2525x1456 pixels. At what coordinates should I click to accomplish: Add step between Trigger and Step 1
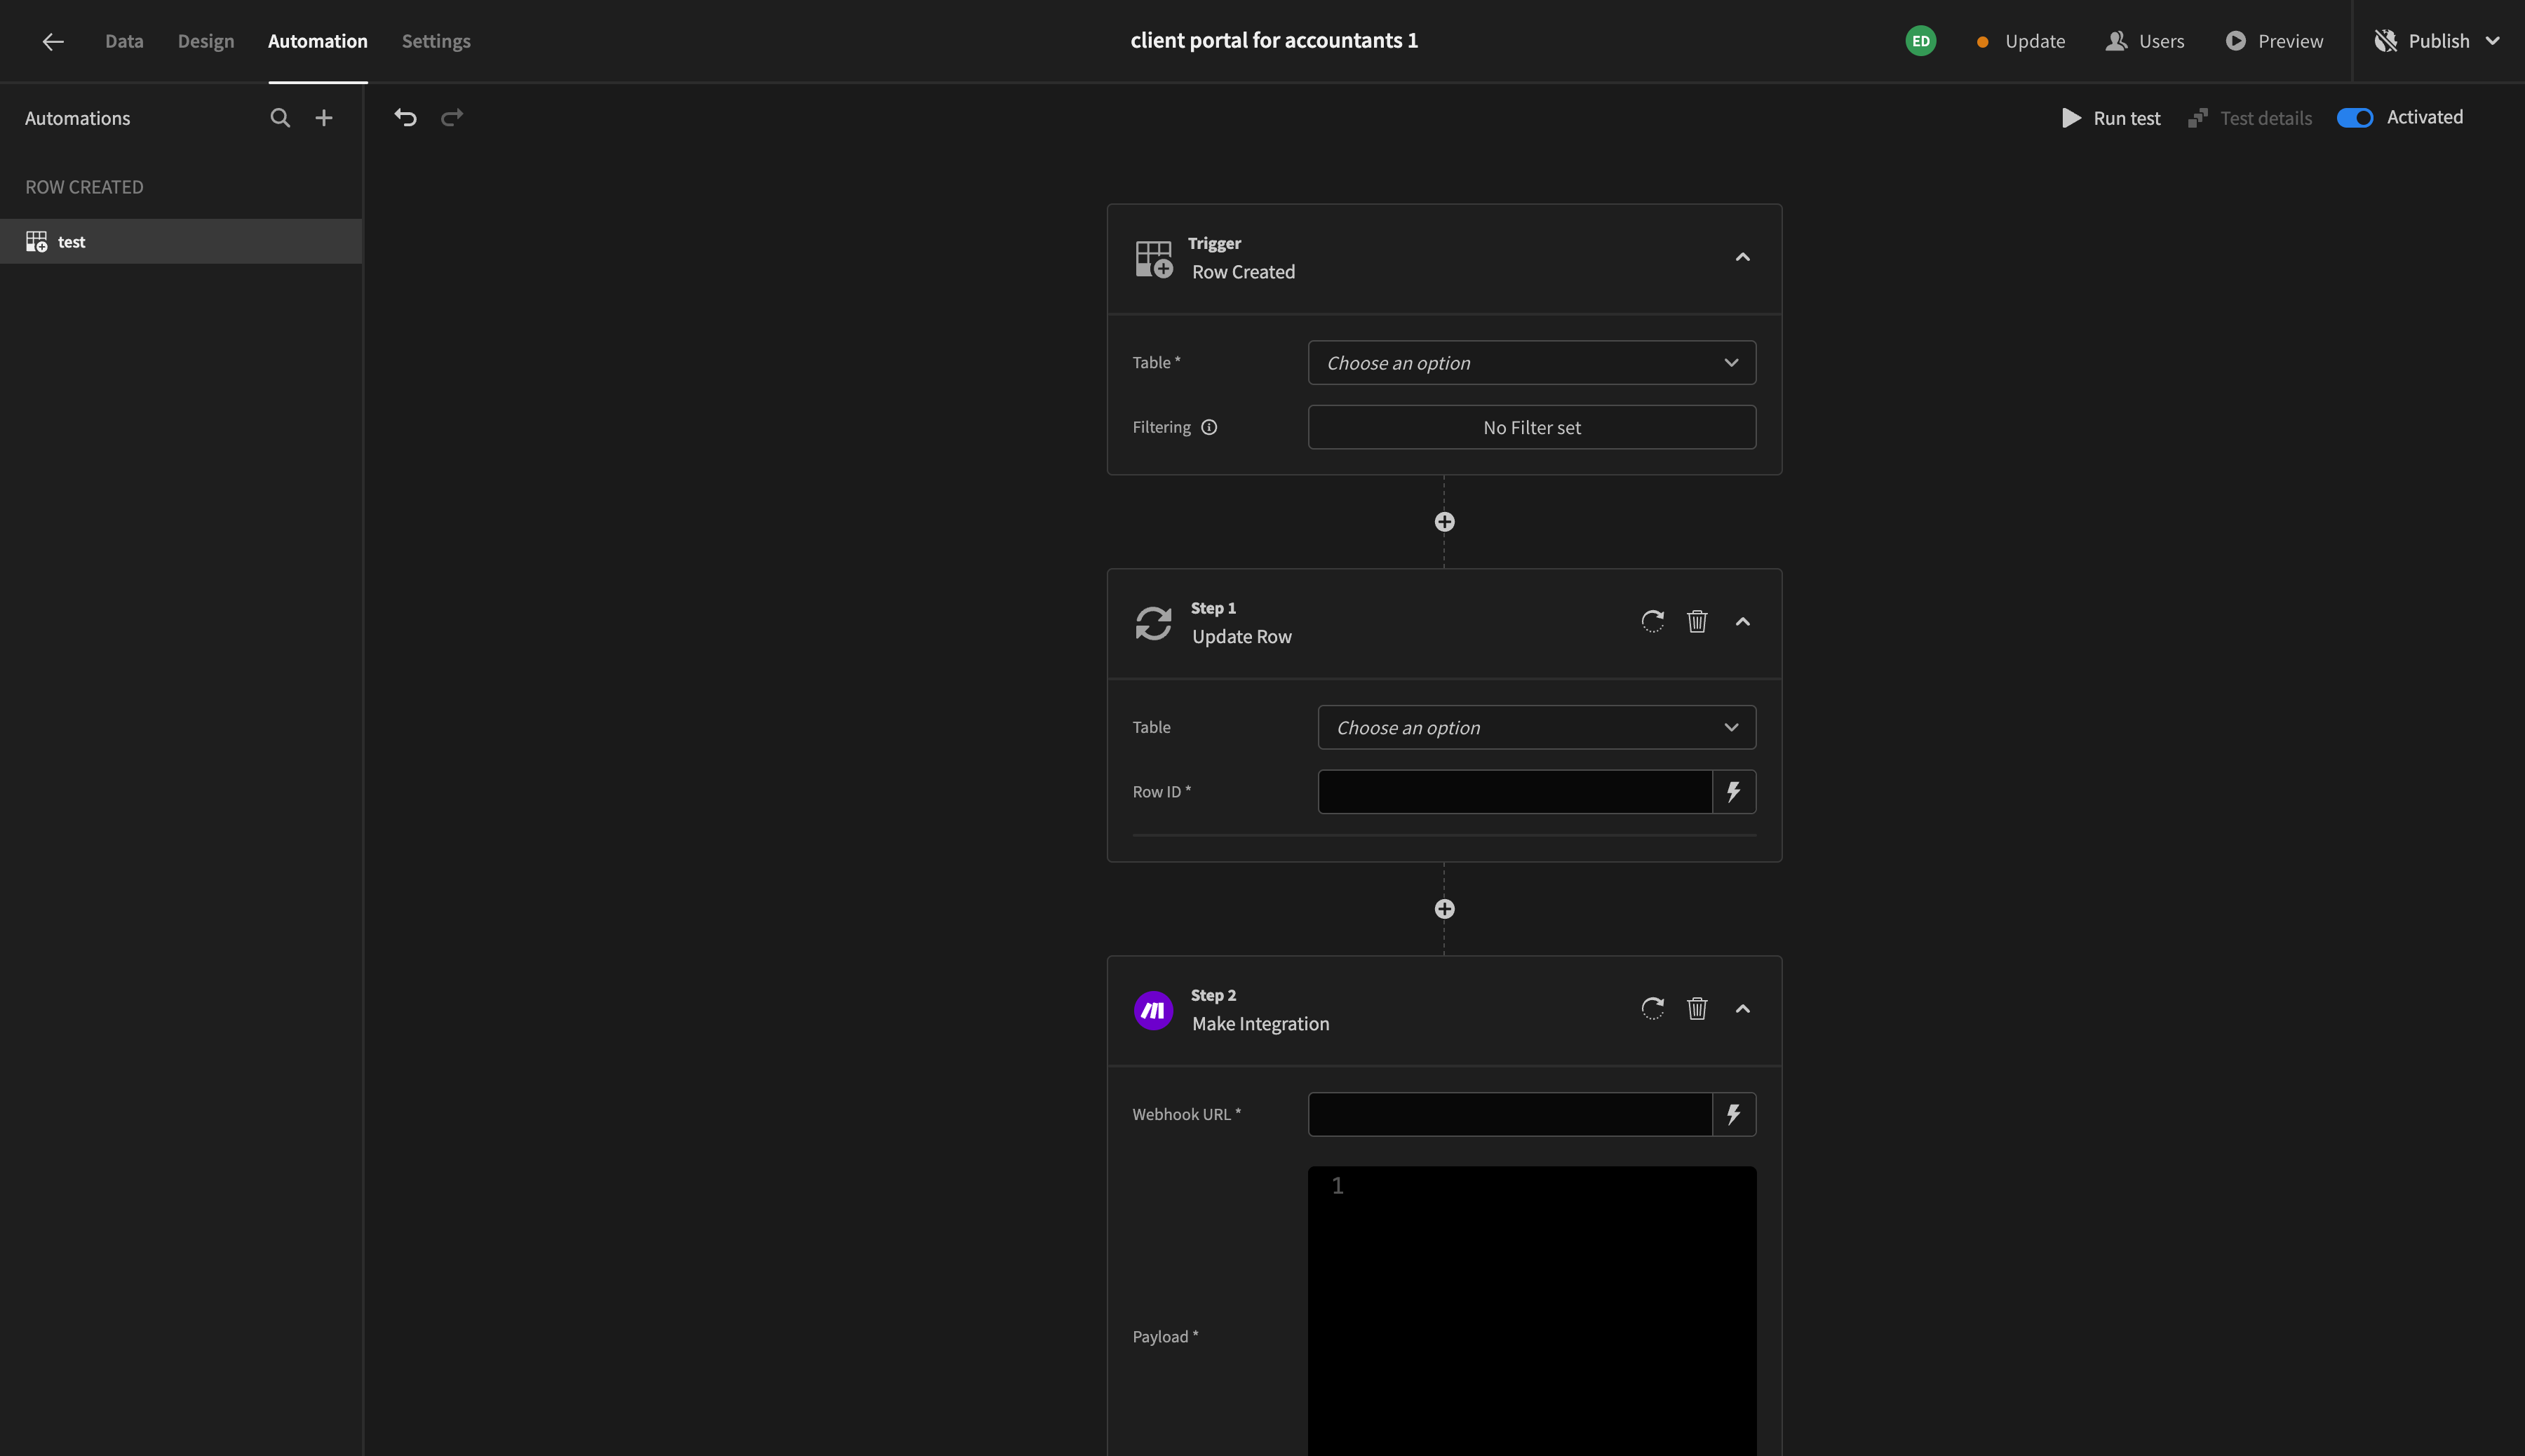tap(1444, 522)
